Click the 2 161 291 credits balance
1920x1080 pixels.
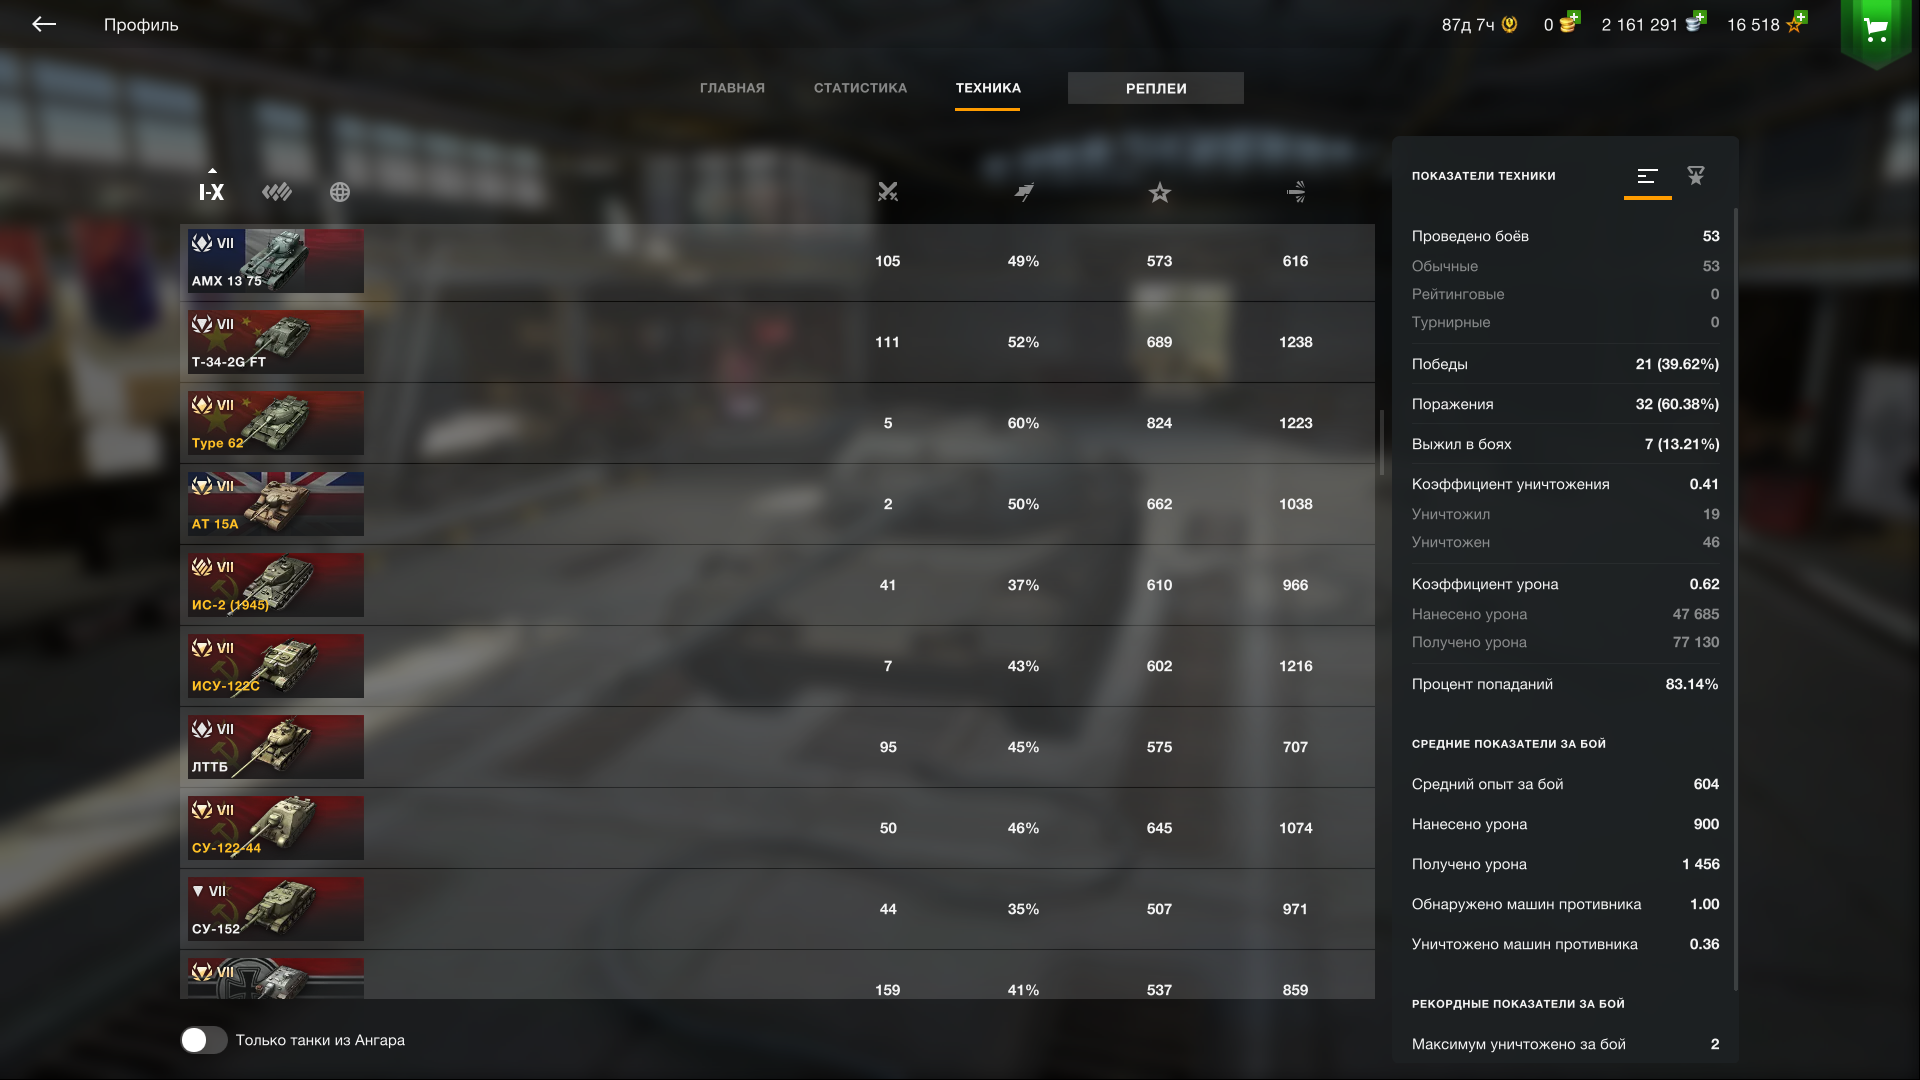1639,25
